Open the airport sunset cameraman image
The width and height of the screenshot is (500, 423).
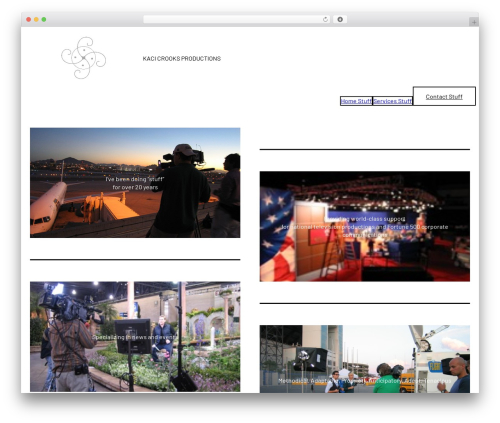click(135, 183)
